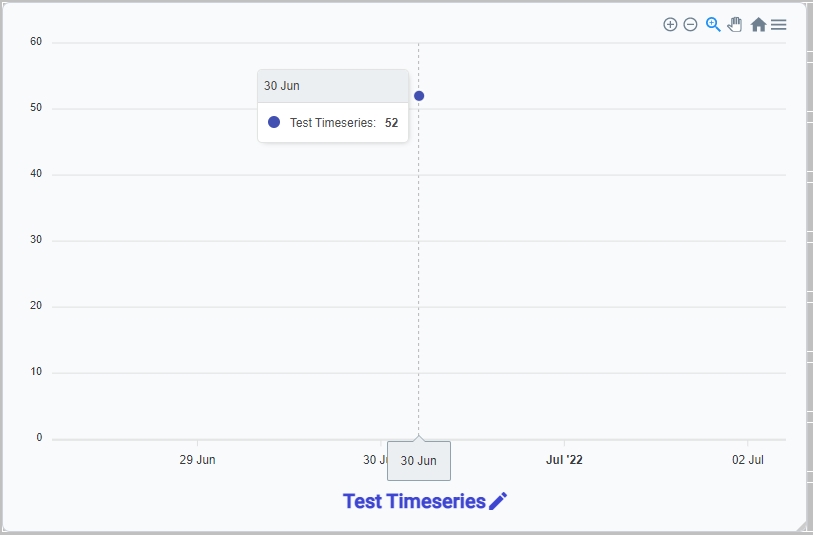
Task: Click the 30 y-axis label
Action: tap(36, 240)
